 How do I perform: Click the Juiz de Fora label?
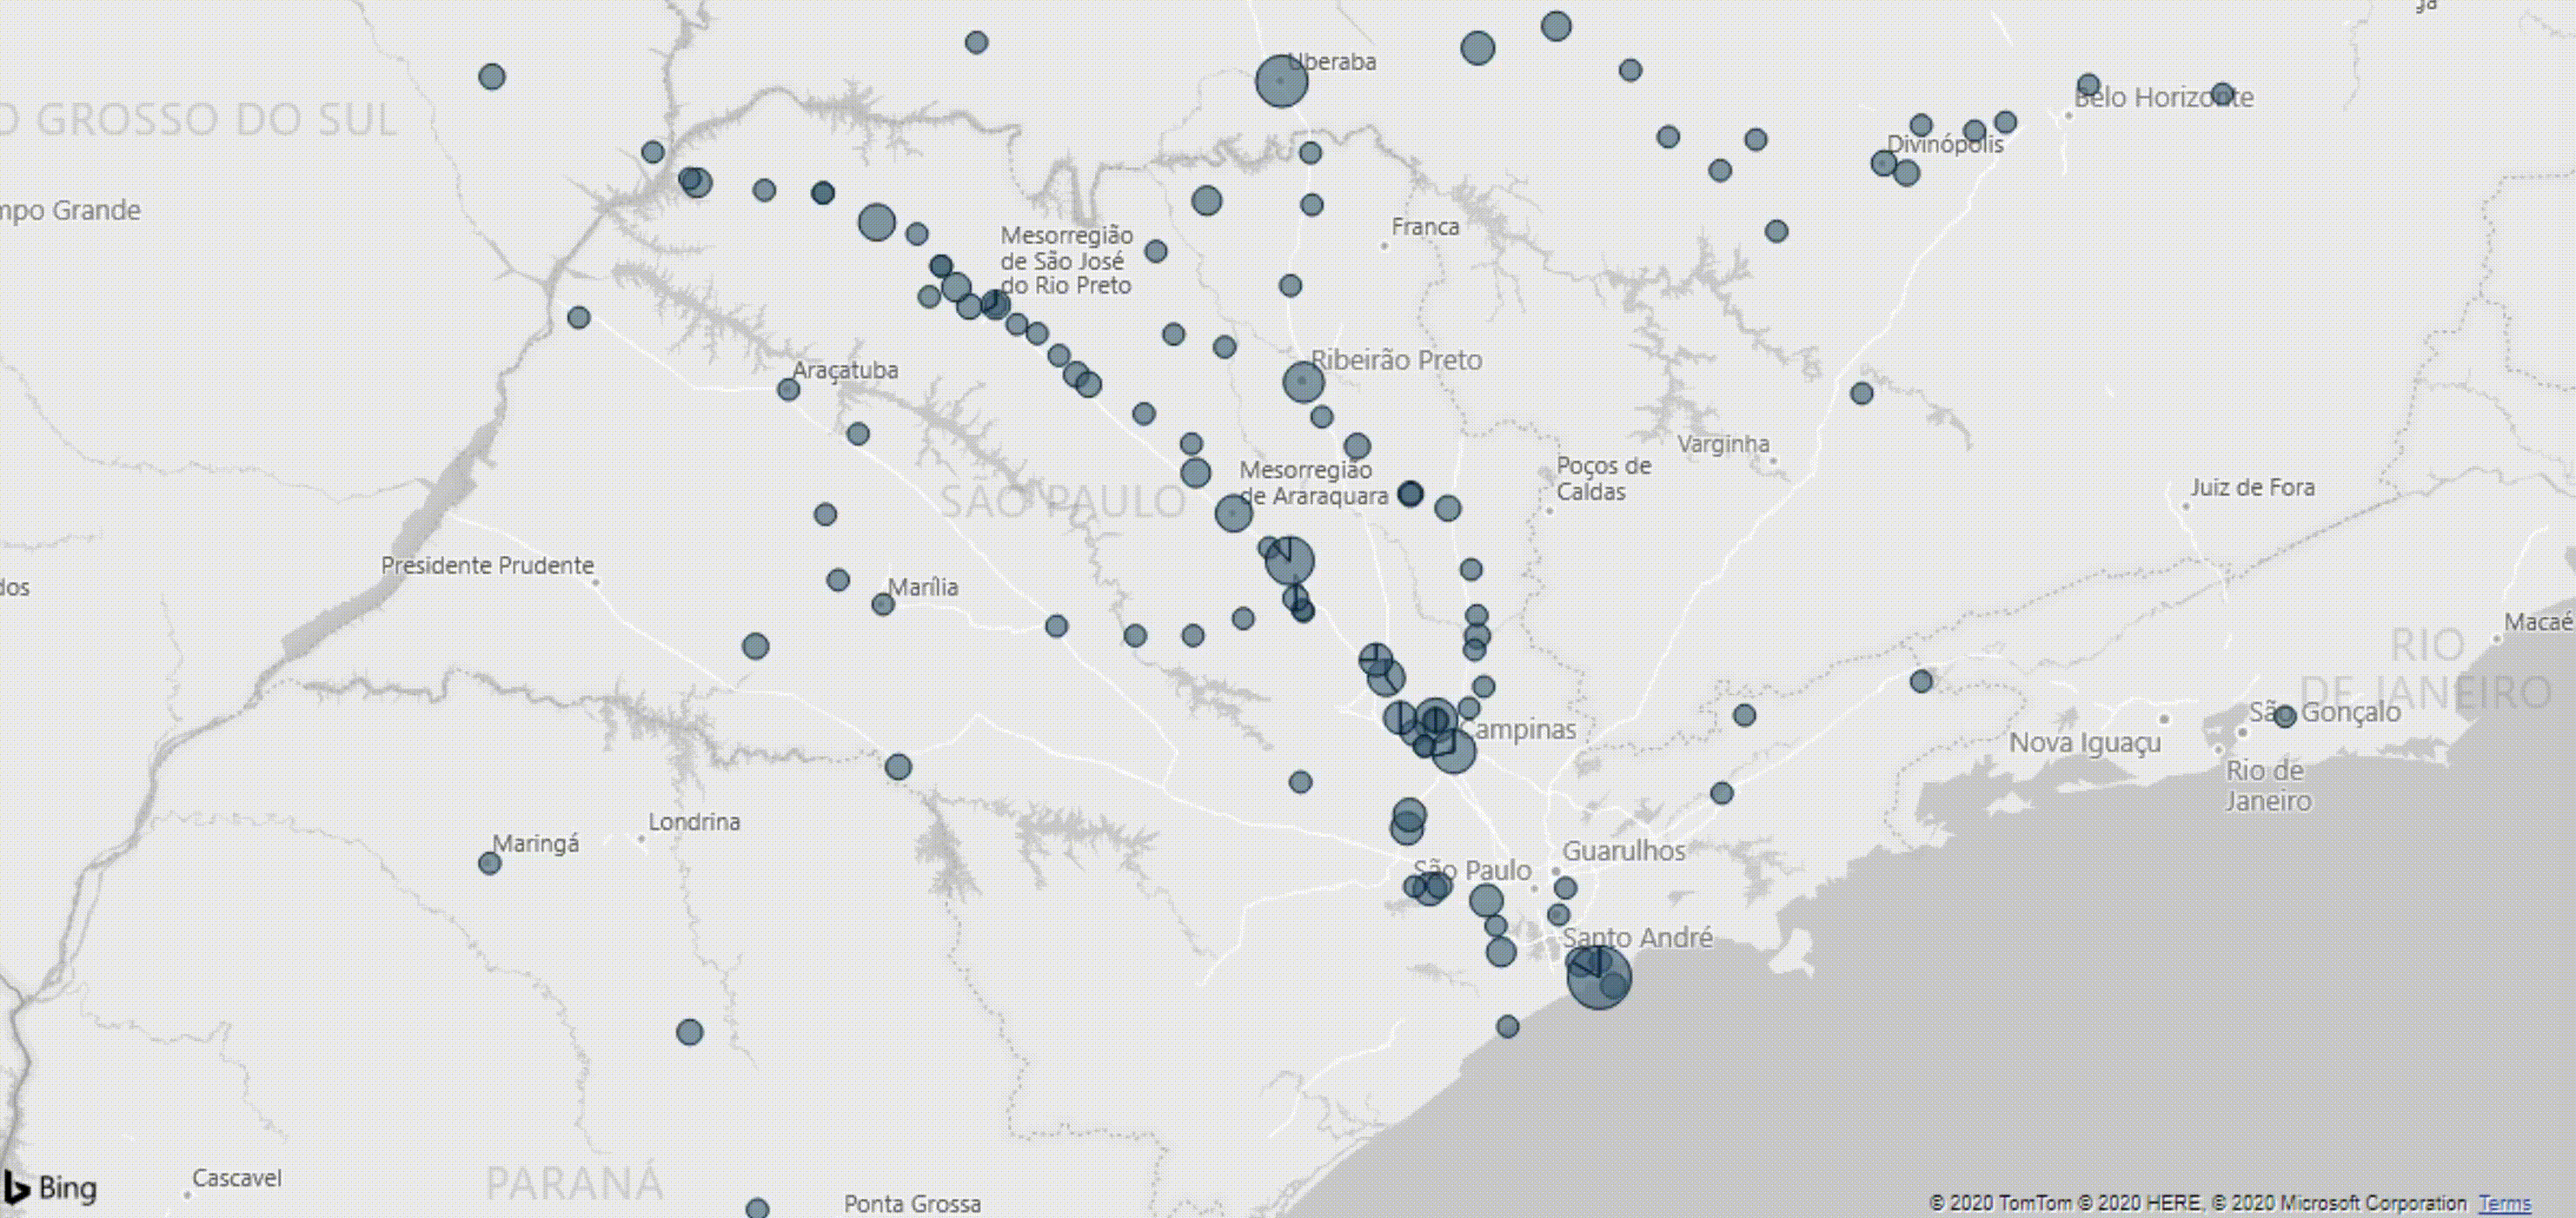(x=2252, y=487)
